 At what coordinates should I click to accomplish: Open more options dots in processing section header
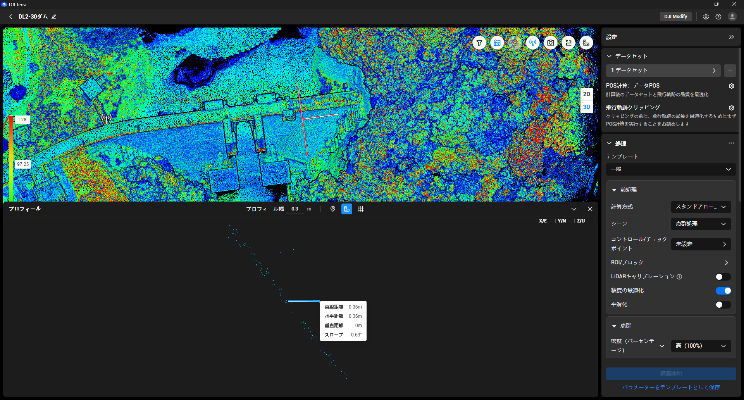tap(731, 143)
